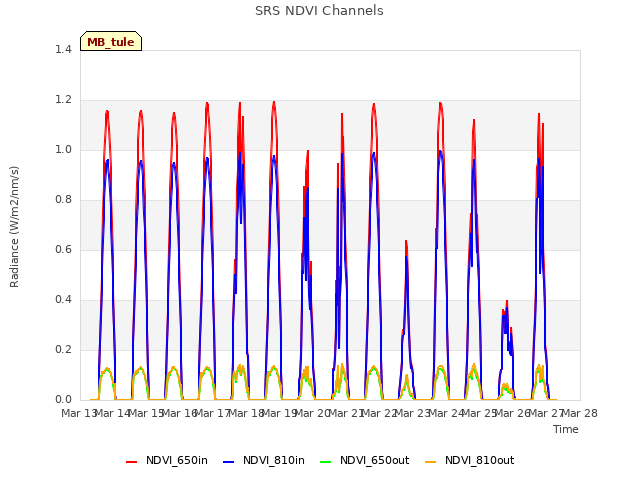
Task: Click the 1.4 y-axis tick label
Action: pos(63,49)
